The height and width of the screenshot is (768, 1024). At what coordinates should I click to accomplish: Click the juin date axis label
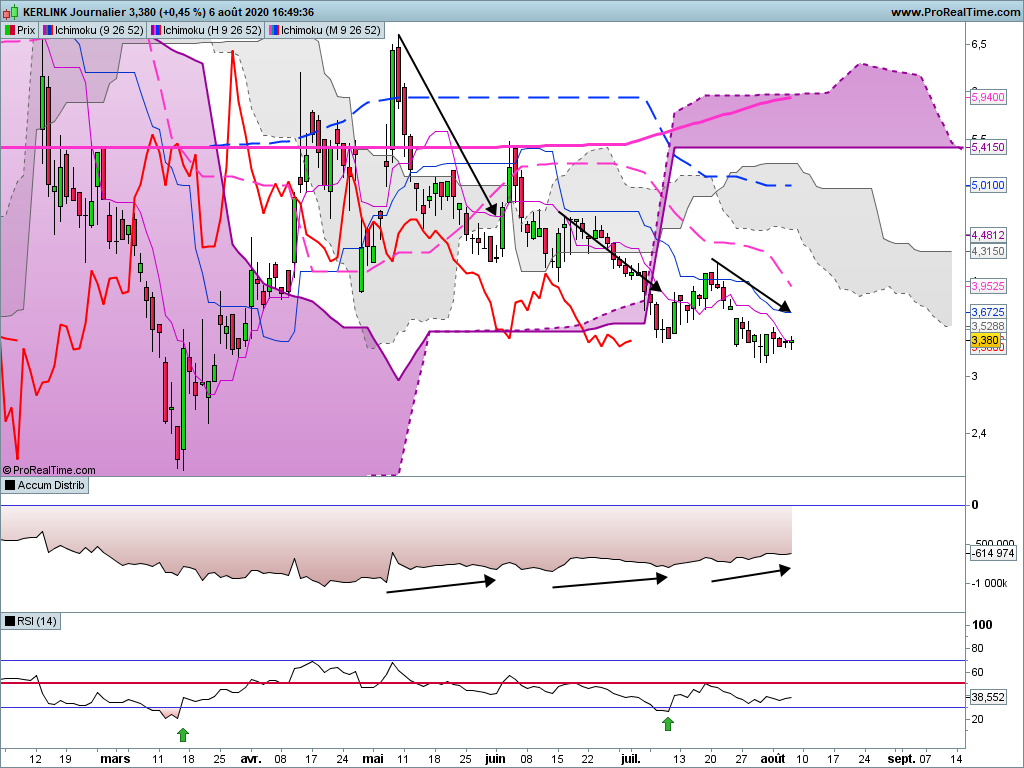pos(495,759)
